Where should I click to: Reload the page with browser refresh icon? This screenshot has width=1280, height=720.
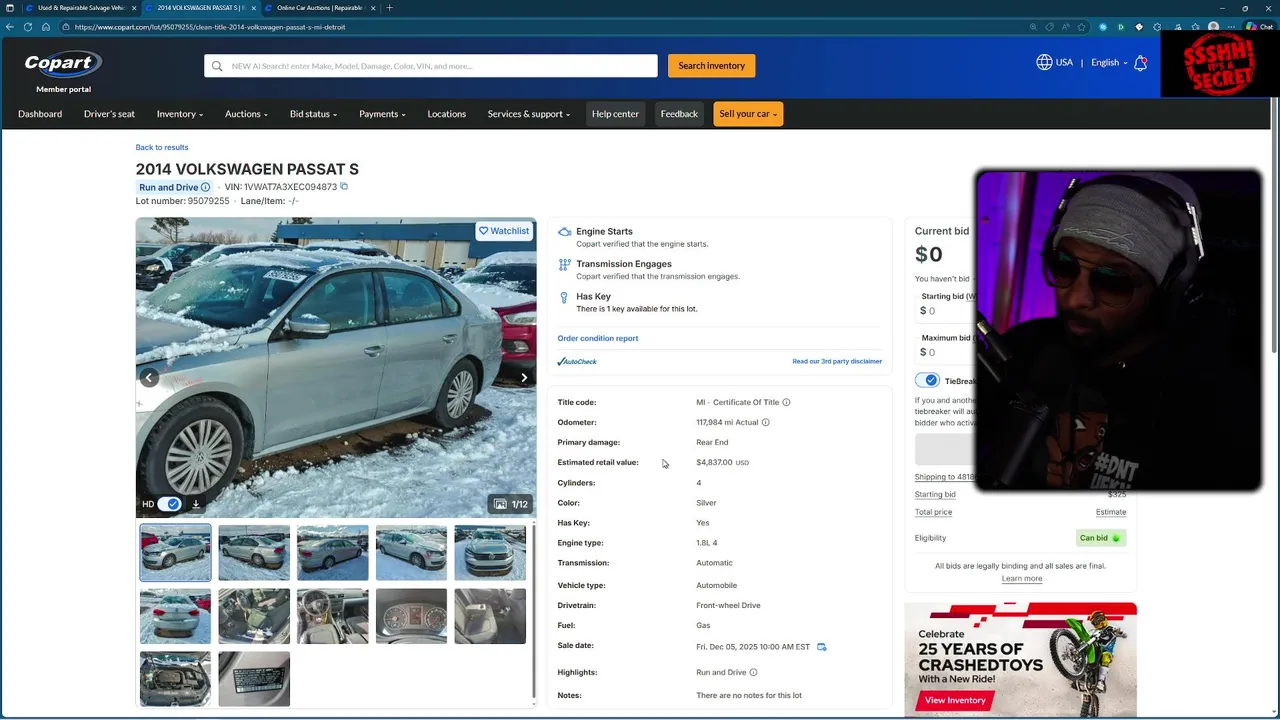coord(28,27)
